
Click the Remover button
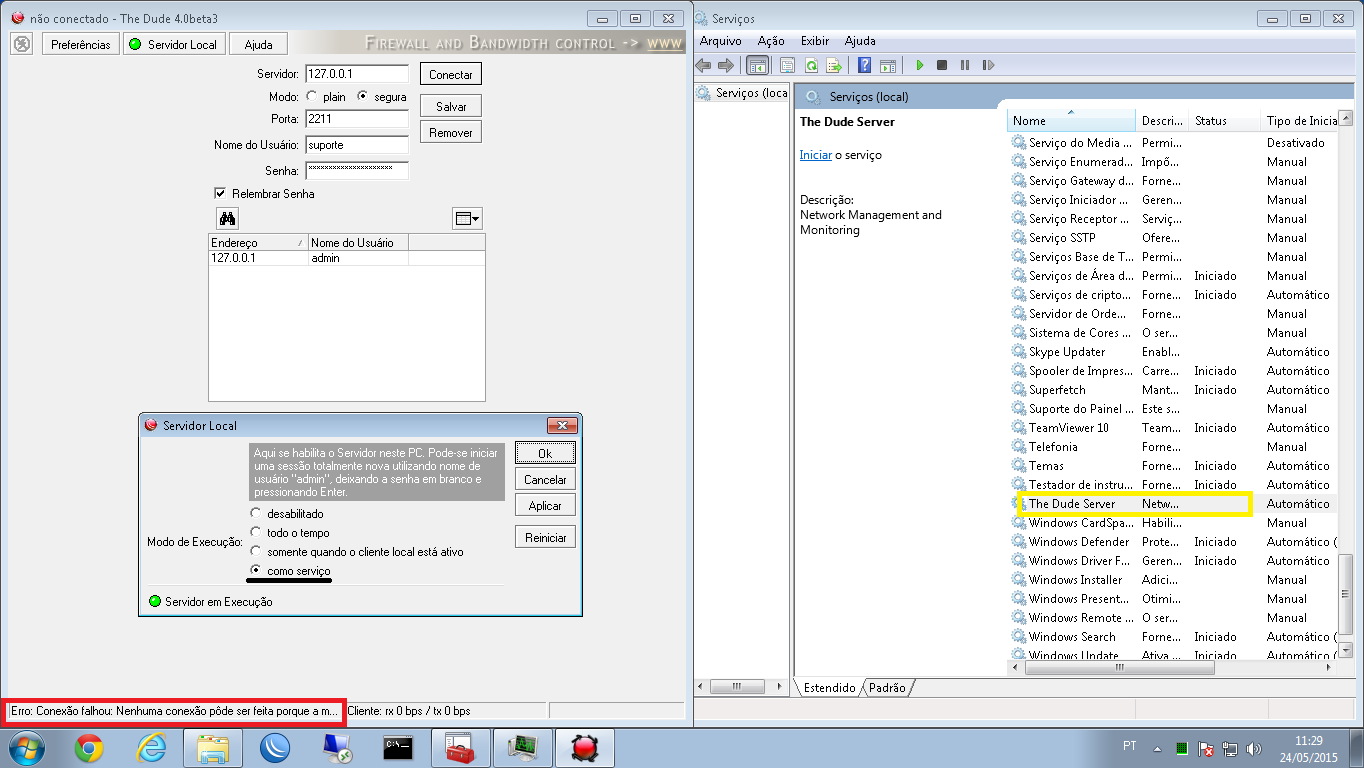[x=451, y=132]
